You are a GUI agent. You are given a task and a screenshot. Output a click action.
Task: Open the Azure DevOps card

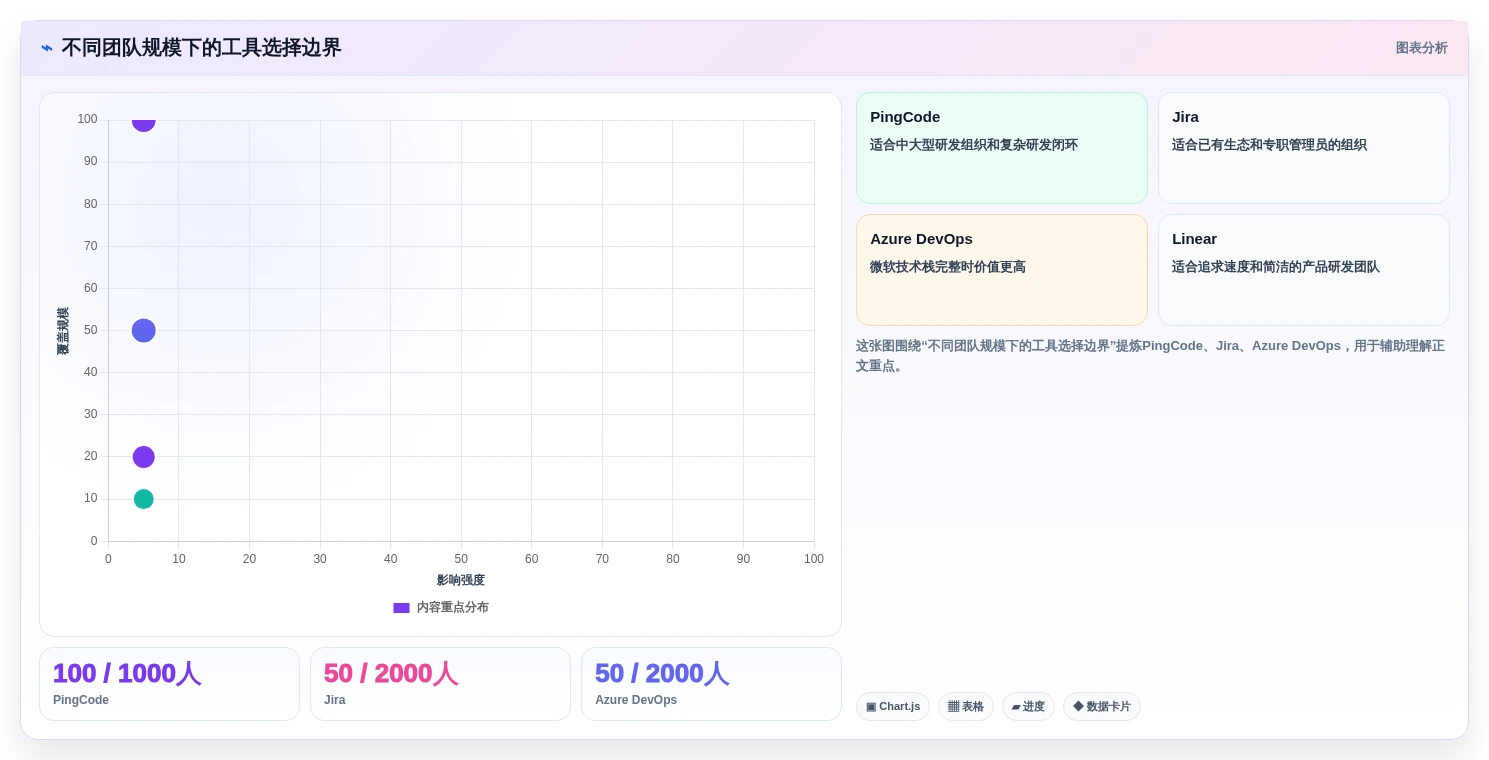tap(1001, 270)
